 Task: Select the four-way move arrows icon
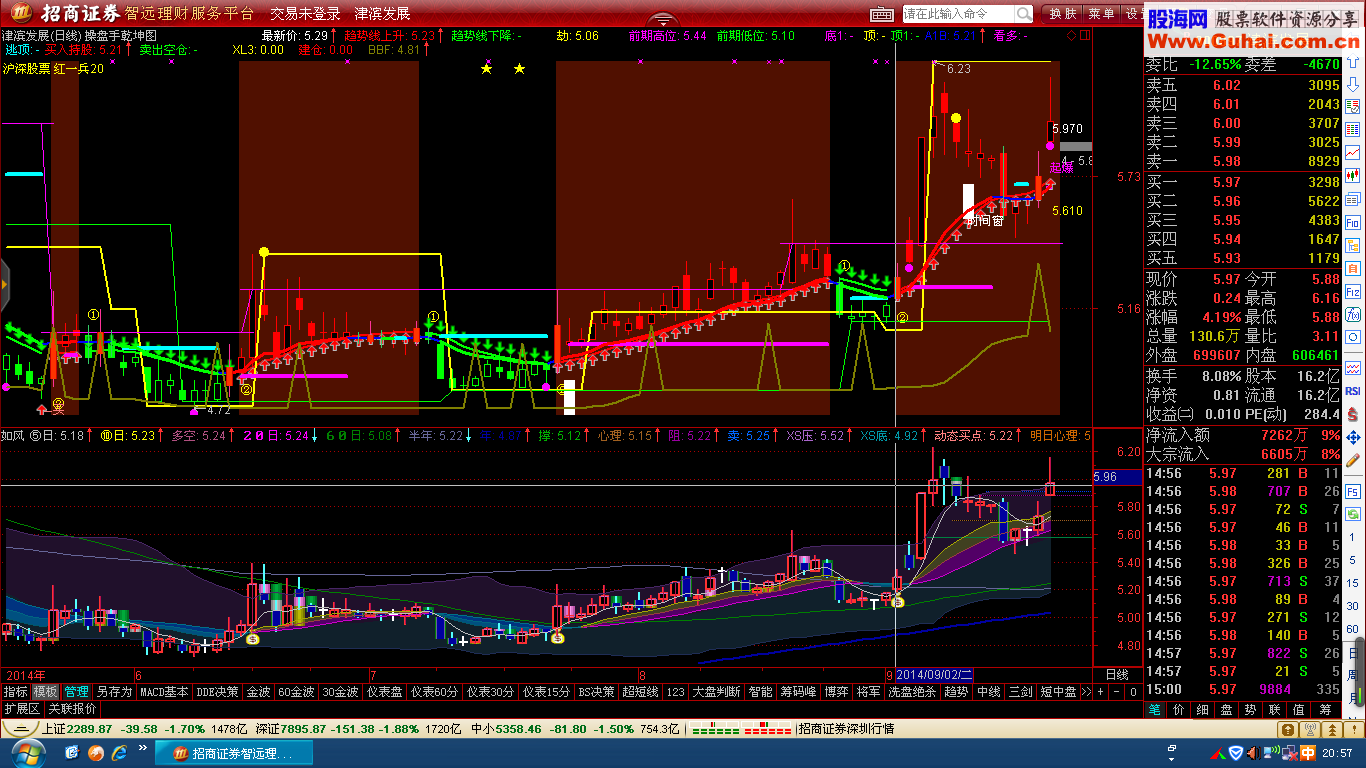pyautogui.click(x=1353, y=437)
